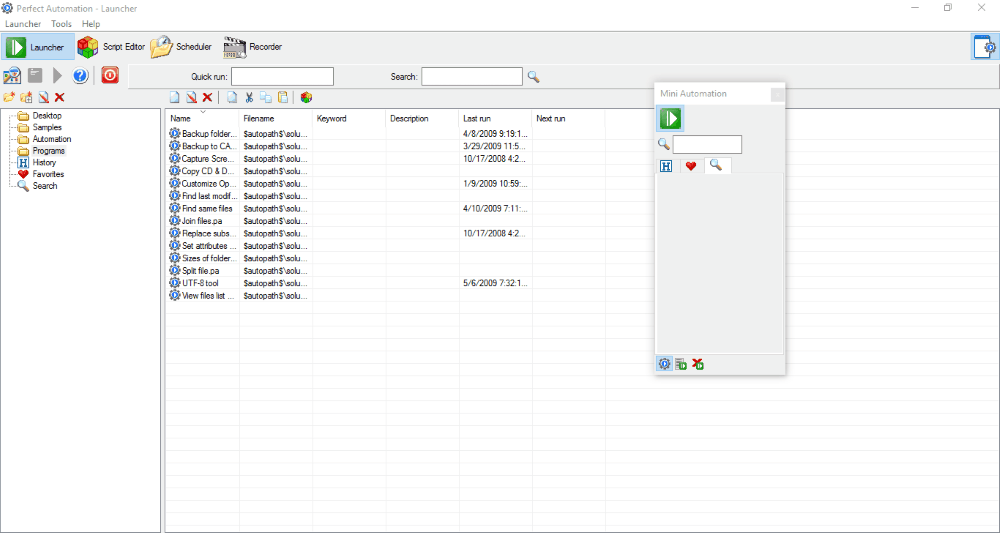Click the add subfolder icon above the tree
Image resolution: width=1000 pixels, height=533 pixels.
[26, 98]
